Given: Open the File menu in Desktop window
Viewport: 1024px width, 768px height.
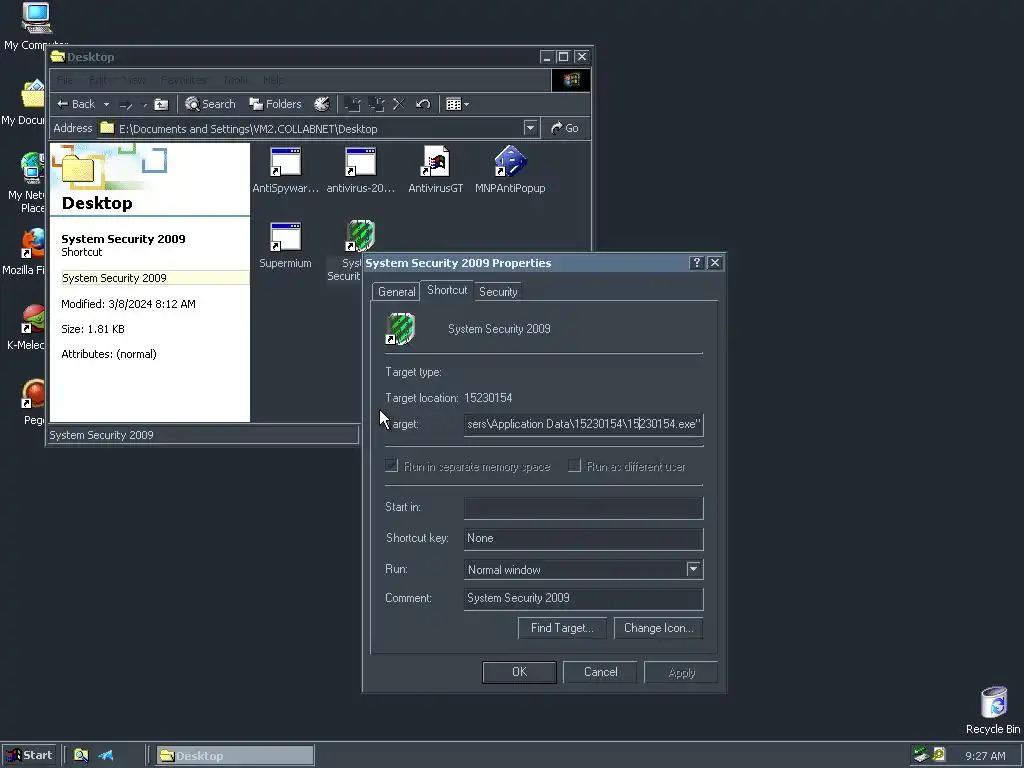Looking at the screenshot, I should (65, 80).
